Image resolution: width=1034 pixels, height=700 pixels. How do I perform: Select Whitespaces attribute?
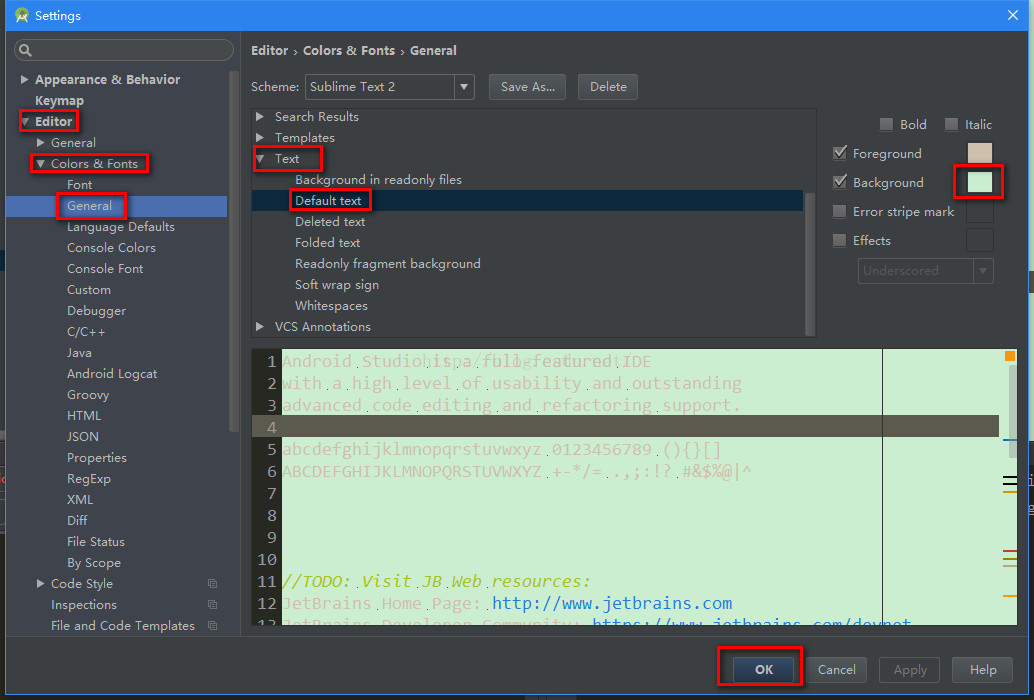tap(331, 306)
